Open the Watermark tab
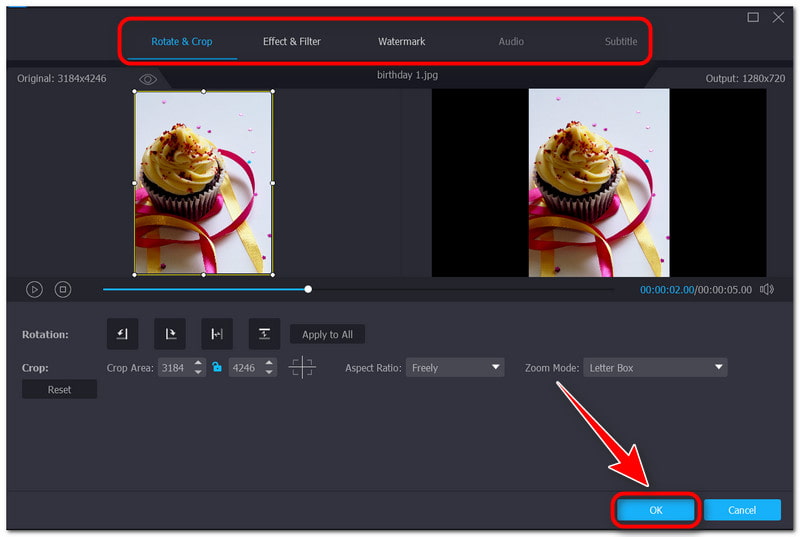 401,42
